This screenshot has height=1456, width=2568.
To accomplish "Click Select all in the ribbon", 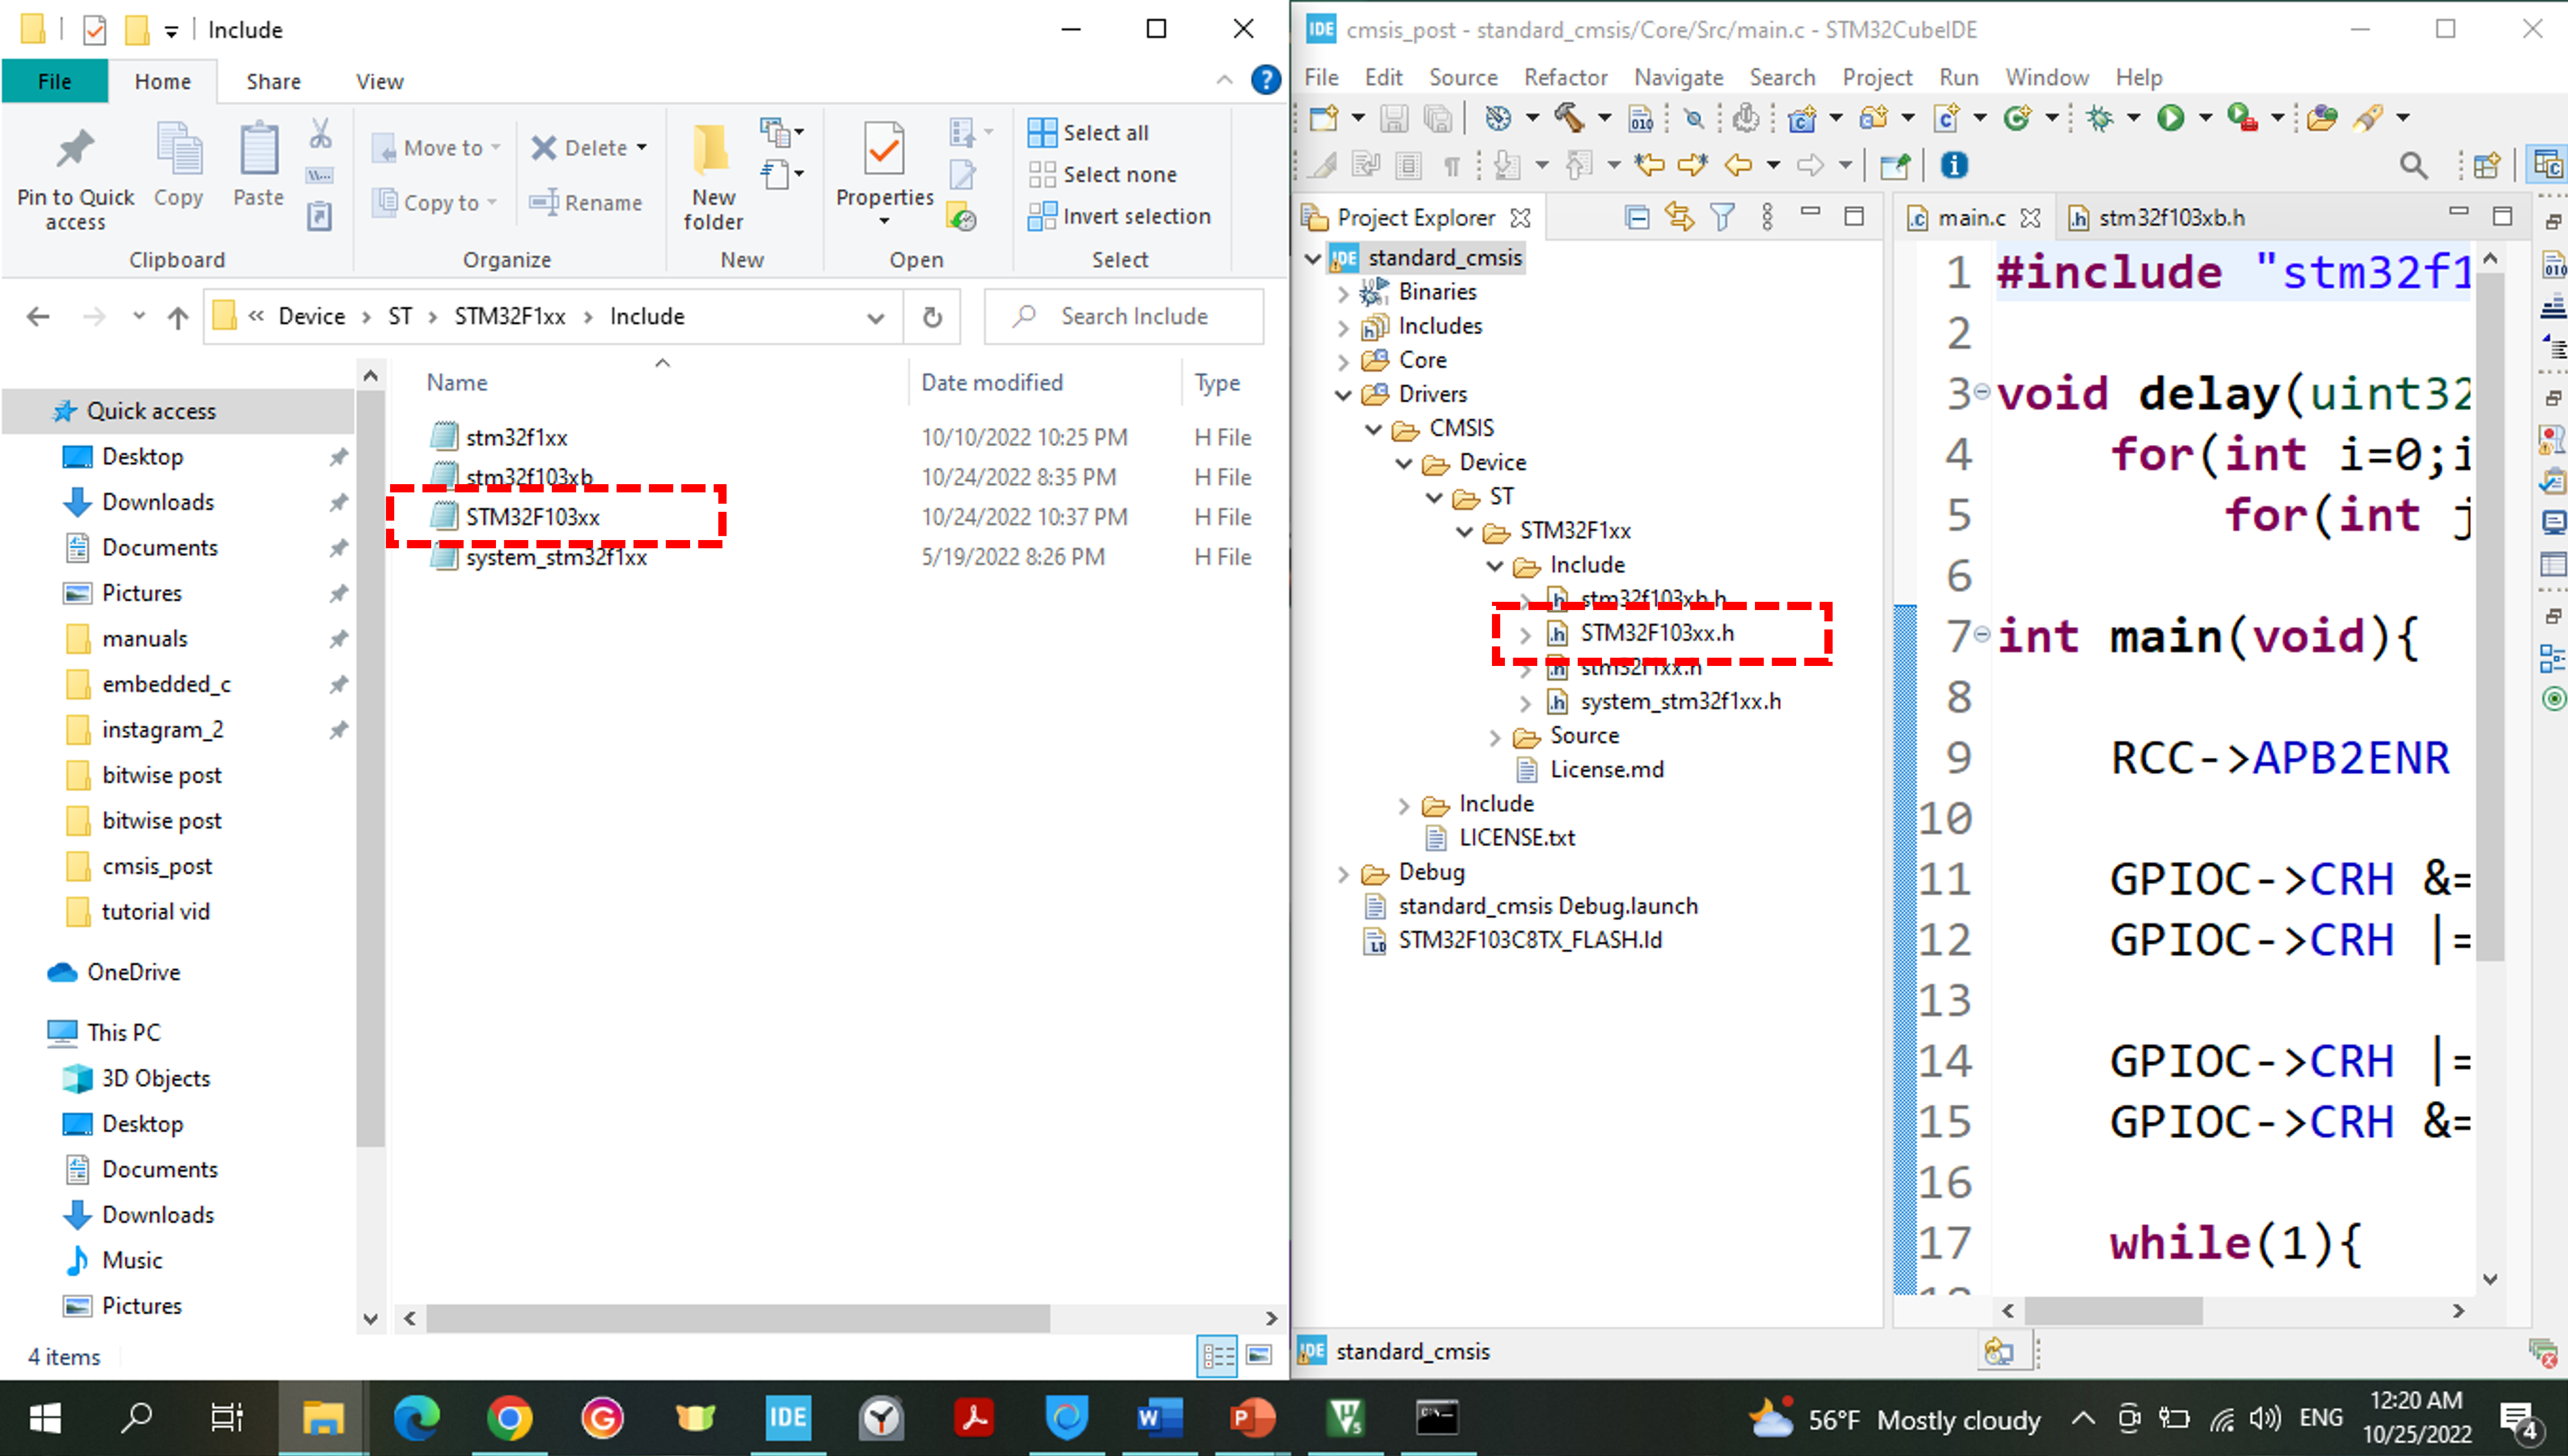I will pyautogui.click(x=1088, y=132).
